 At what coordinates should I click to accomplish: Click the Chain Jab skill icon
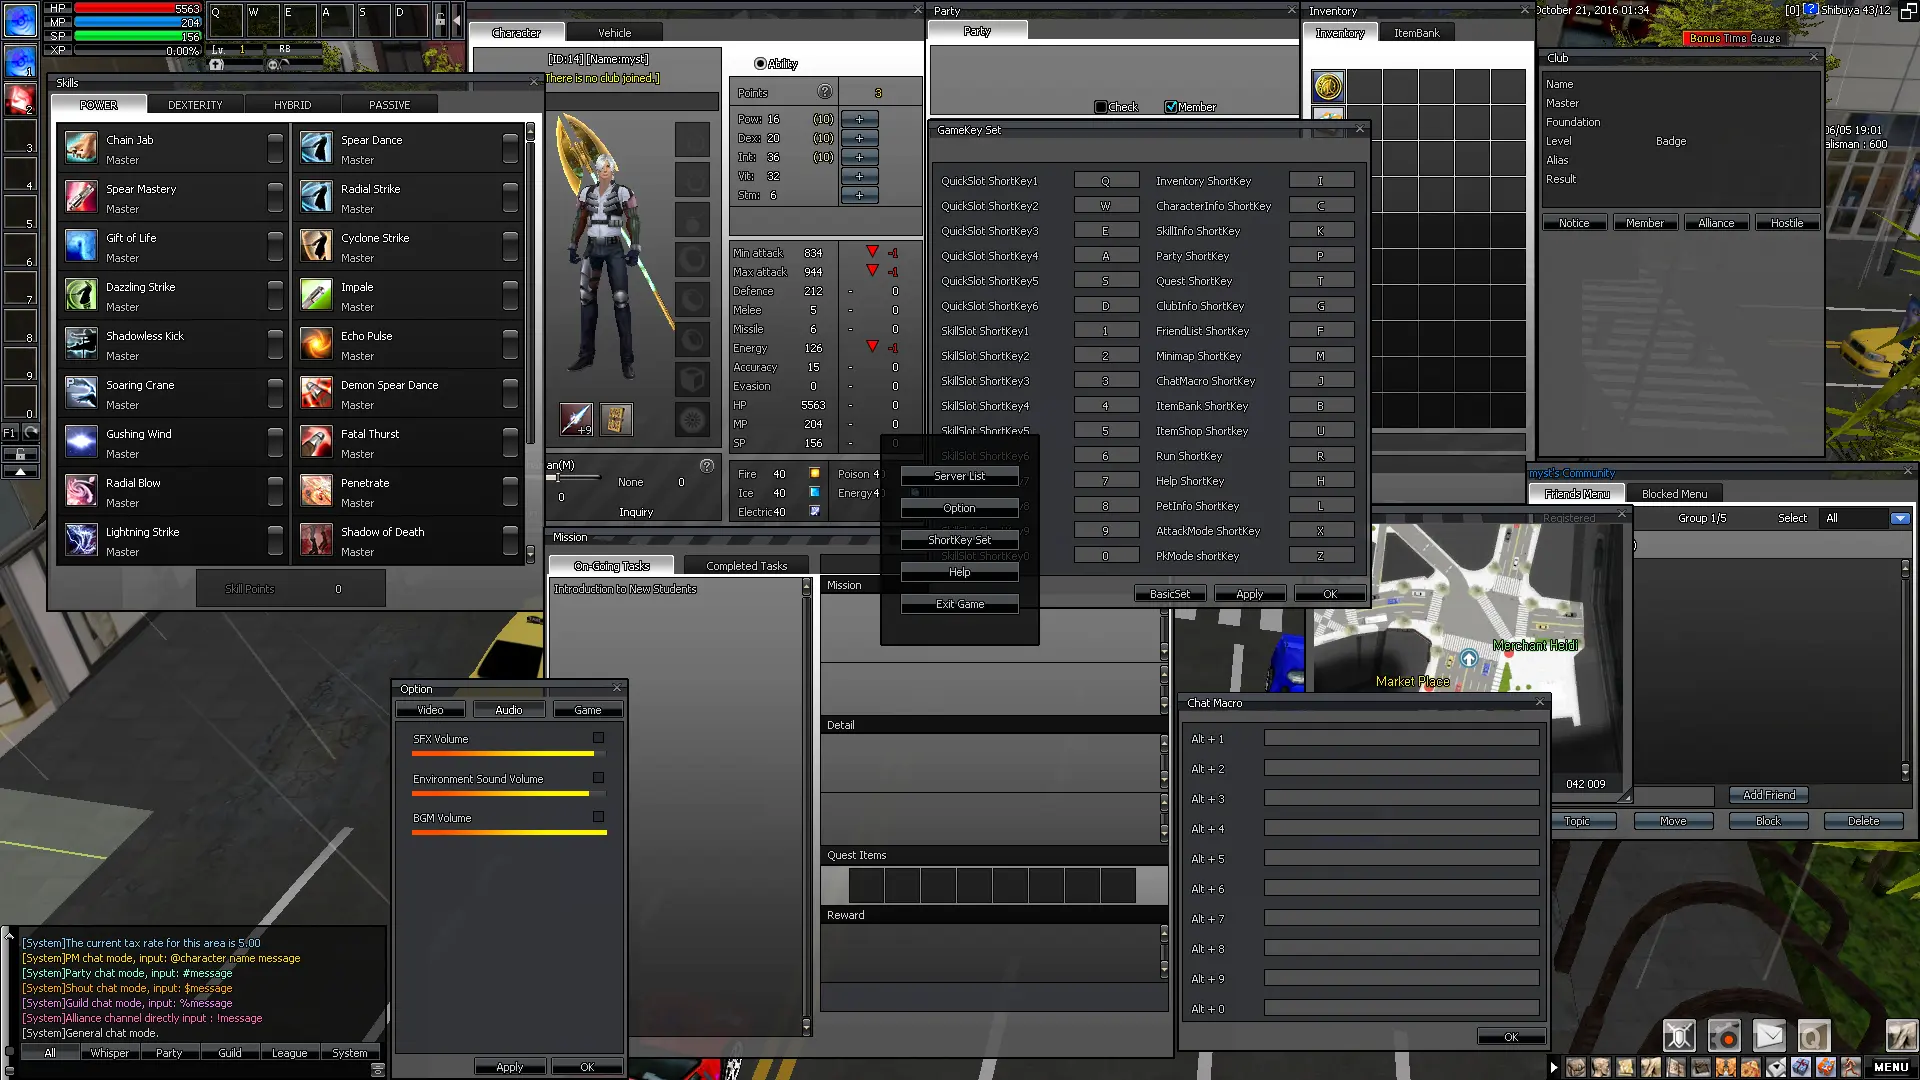(x=81, y=148)
